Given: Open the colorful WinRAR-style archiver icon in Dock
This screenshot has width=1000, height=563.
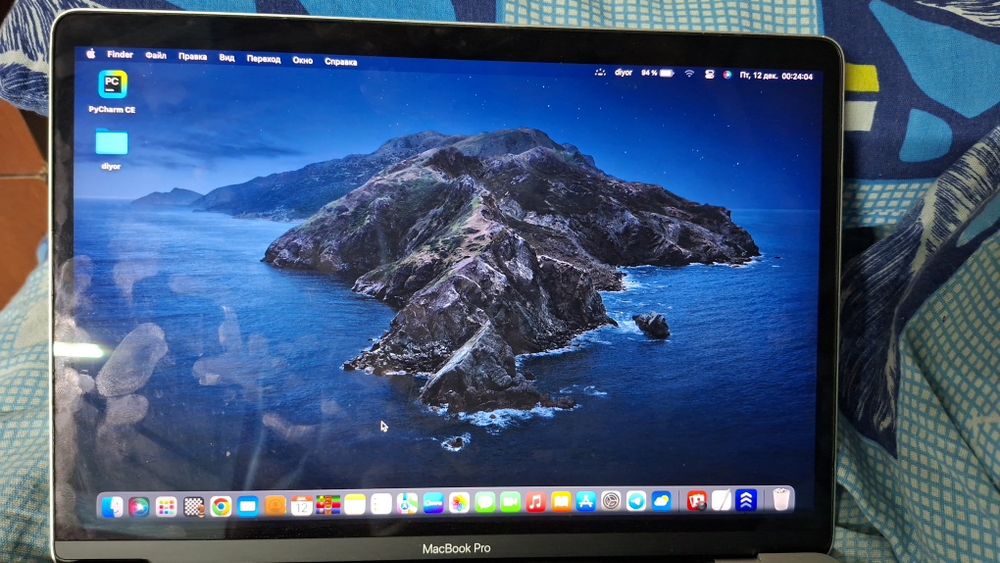Looking at the screenshot, I should tap(328, 506).
